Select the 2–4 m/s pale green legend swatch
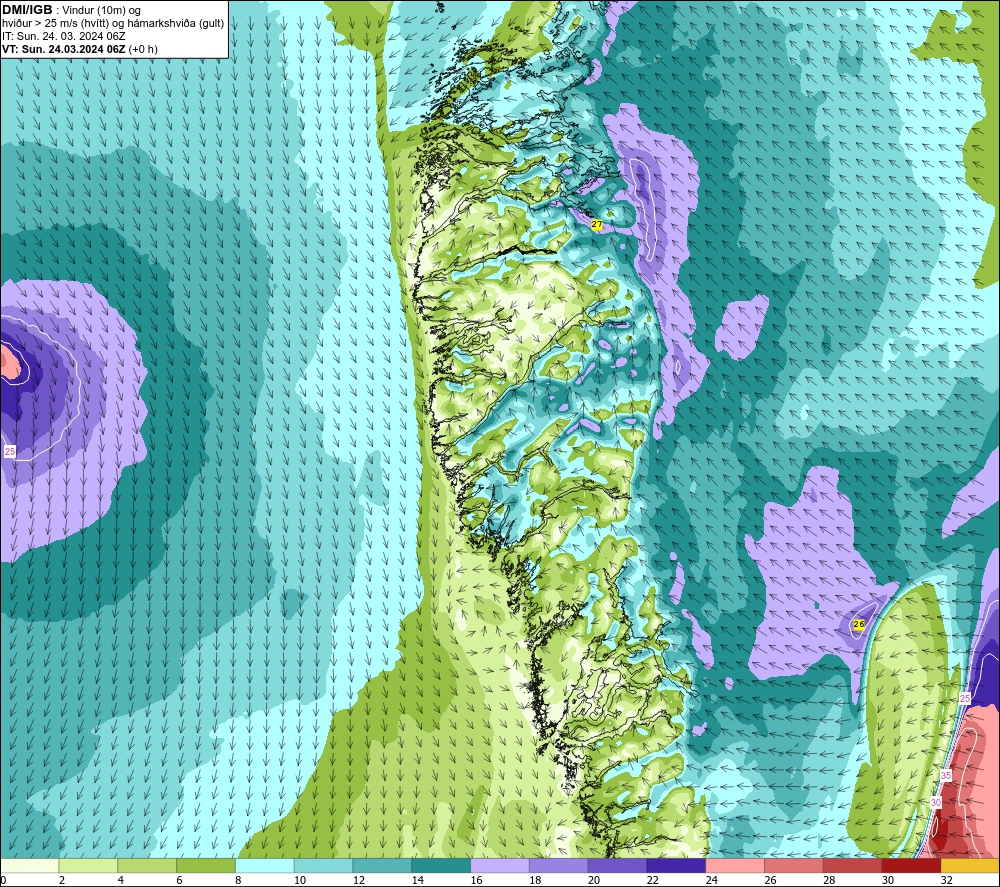Screen dimensions: 1000x887 pyautogui.click(x=88, y=865)
